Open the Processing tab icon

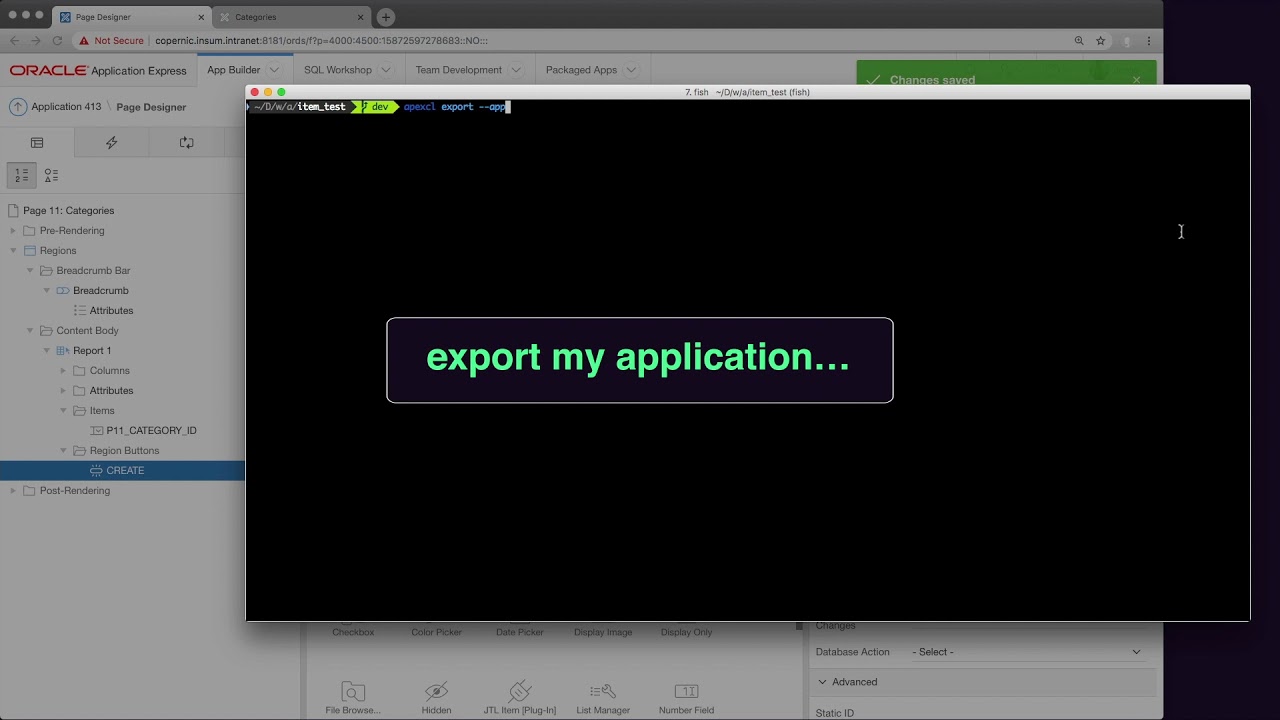(186, 143)
